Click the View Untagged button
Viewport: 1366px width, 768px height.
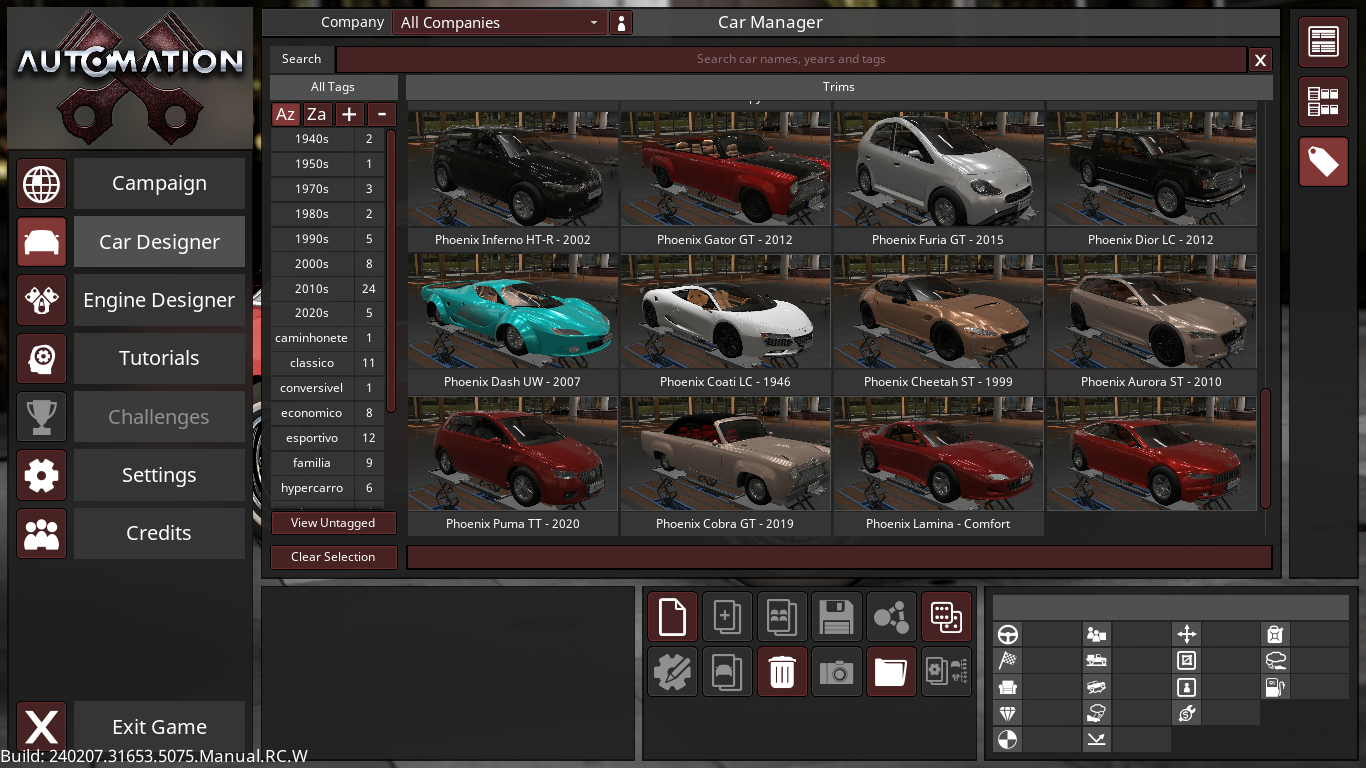click(x=333, y=523)
